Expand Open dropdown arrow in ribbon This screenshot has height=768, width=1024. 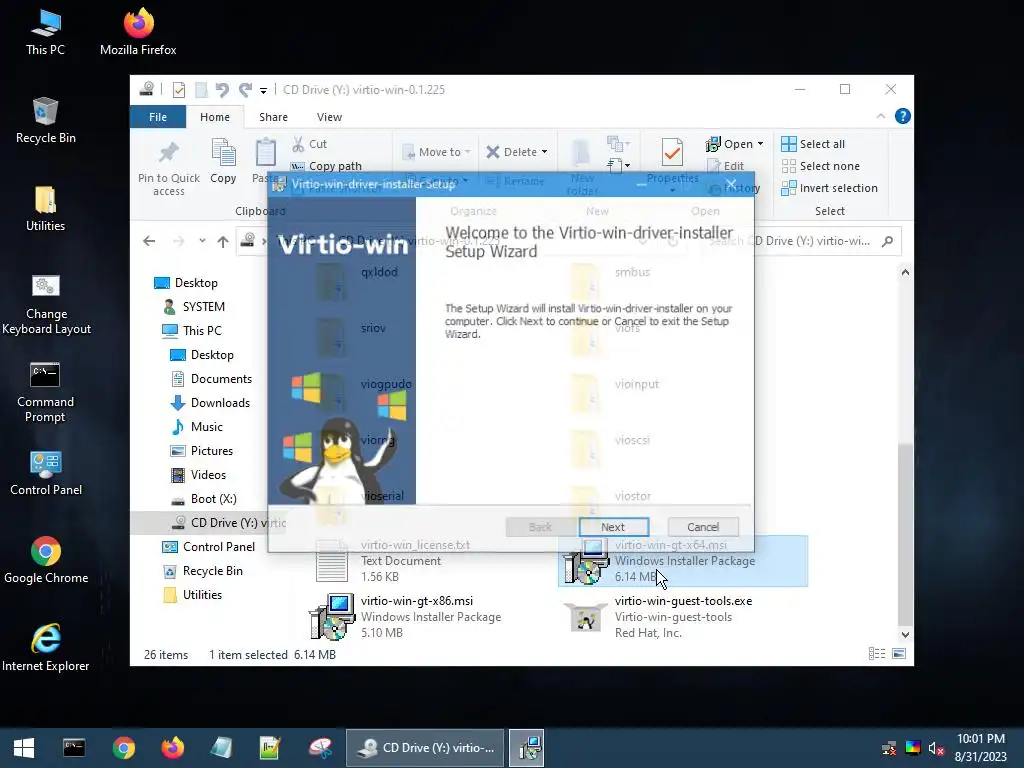[x=760, y=144]
